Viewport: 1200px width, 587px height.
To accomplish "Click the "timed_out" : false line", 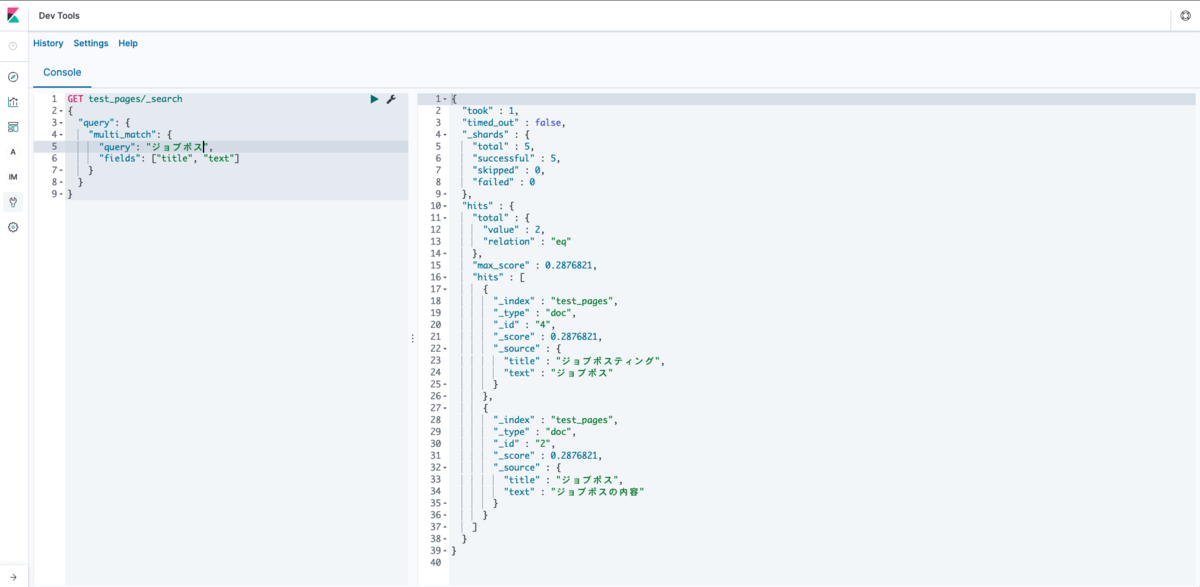I will 513,123.
